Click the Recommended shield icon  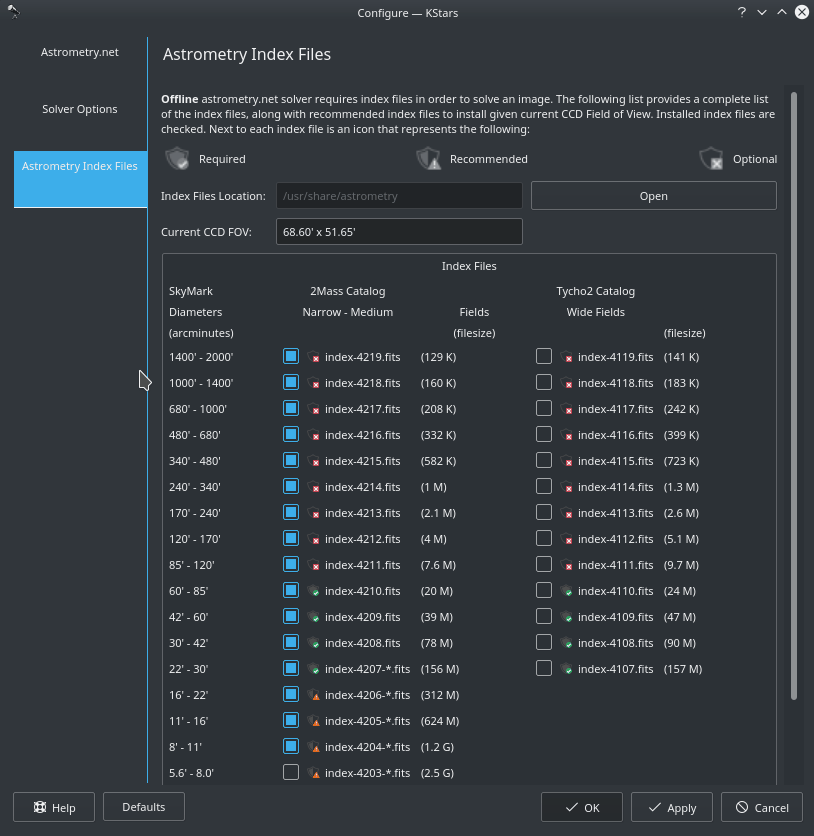428,158
